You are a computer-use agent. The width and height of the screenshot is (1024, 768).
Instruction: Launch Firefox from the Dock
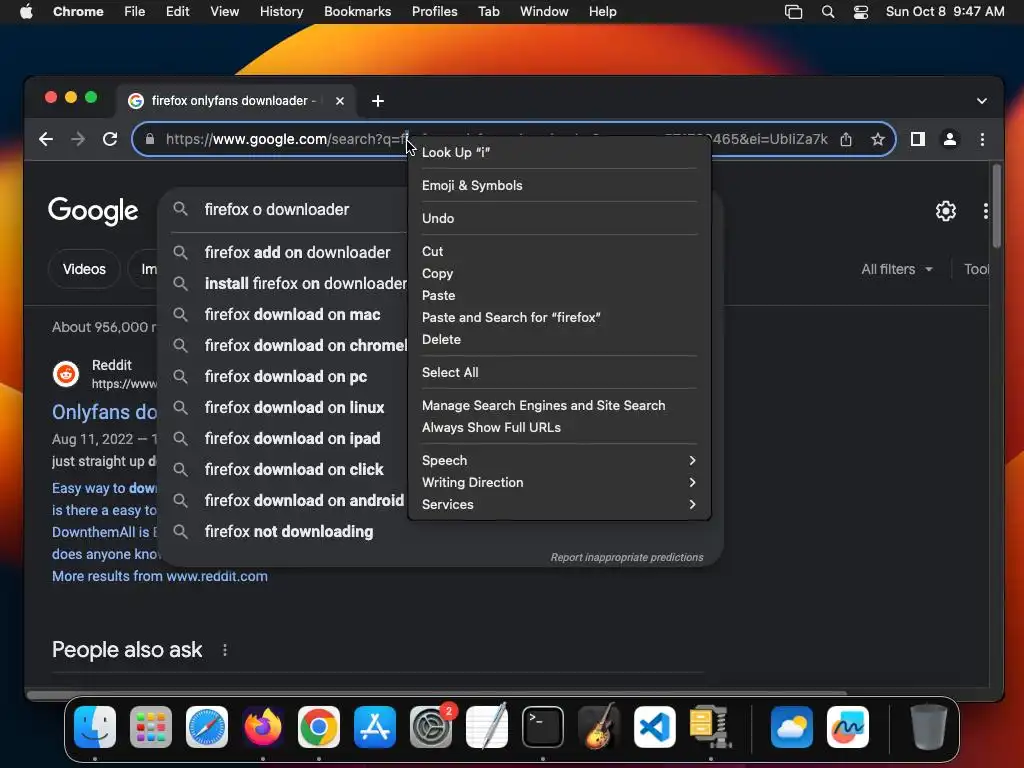(x=263, y=727)
